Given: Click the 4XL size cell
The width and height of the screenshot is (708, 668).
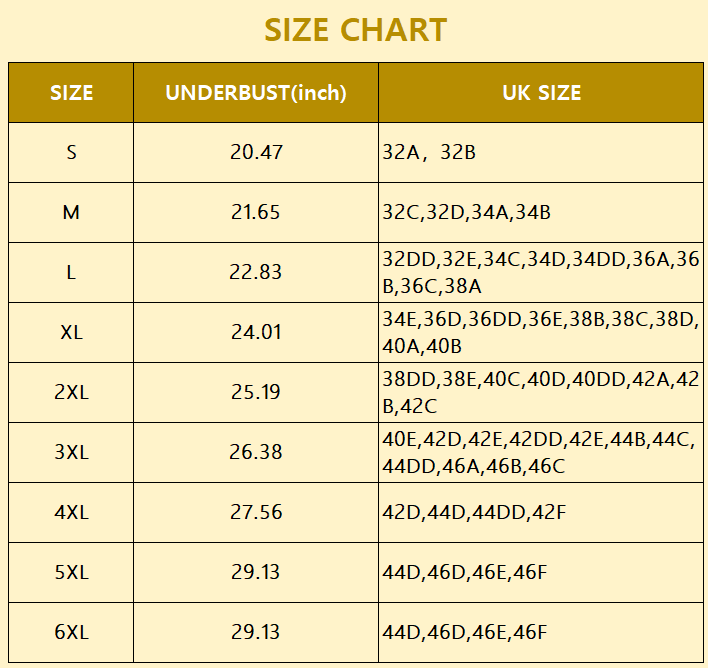Looking at the screenshot, I should coord(71,512).
